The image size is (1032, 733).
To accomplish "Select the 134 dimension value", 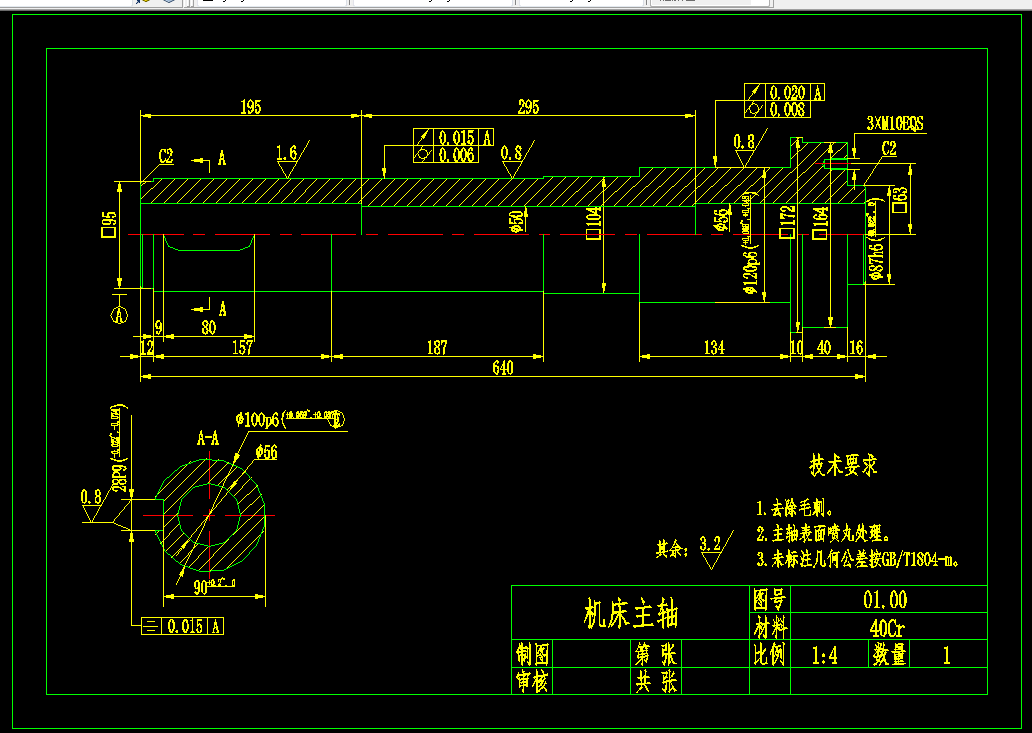I will click(x=713, y=347).
